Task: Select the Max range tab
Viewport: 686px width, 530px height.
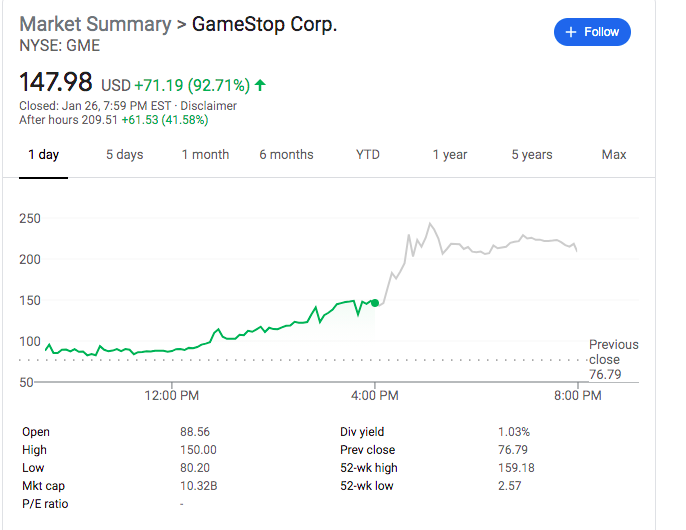Action: tap(614, 155)
